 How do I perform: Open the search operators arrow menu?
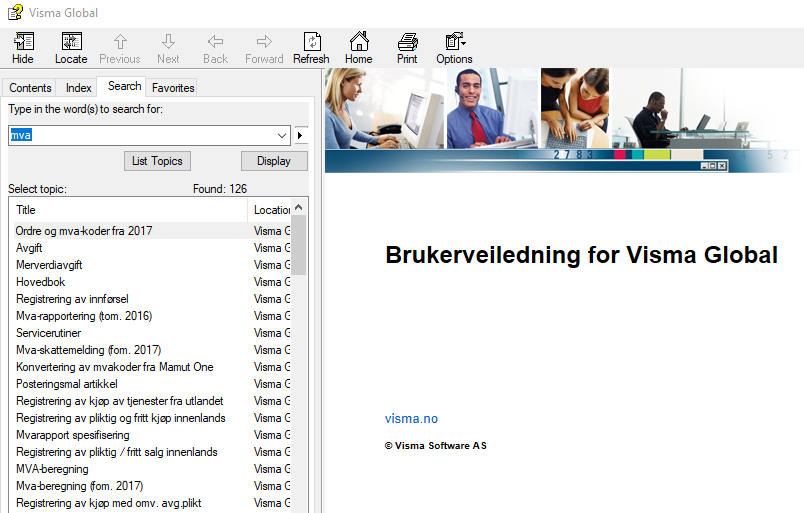point(301,135)
